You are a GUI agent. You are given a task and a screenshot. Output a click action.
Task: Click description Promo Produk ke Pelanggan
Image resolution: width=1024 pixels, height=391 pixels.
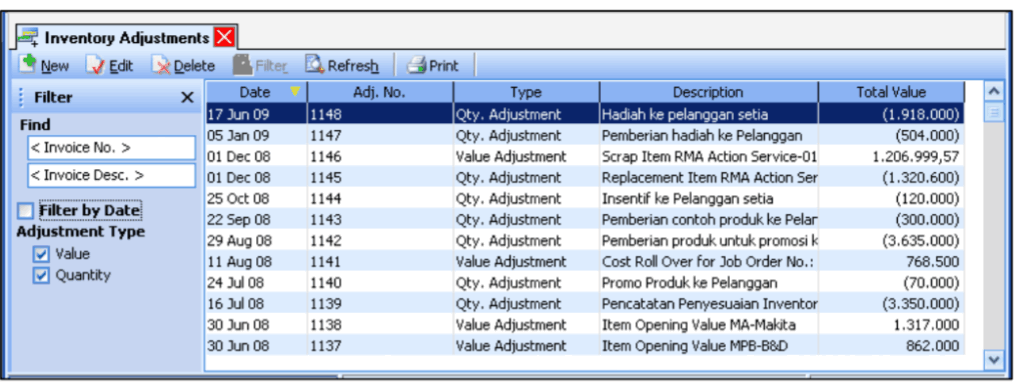pos(690,283)
